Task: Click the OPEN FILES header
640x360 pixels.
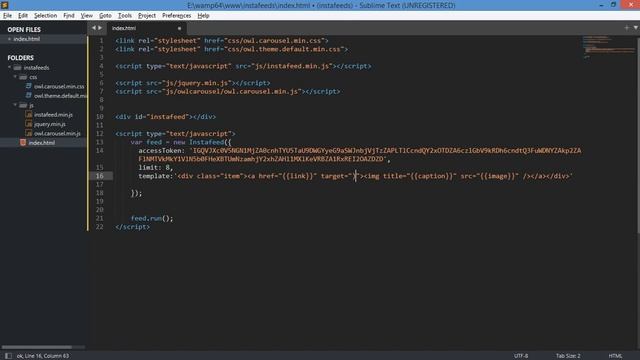Action: (x=24, y=29)
